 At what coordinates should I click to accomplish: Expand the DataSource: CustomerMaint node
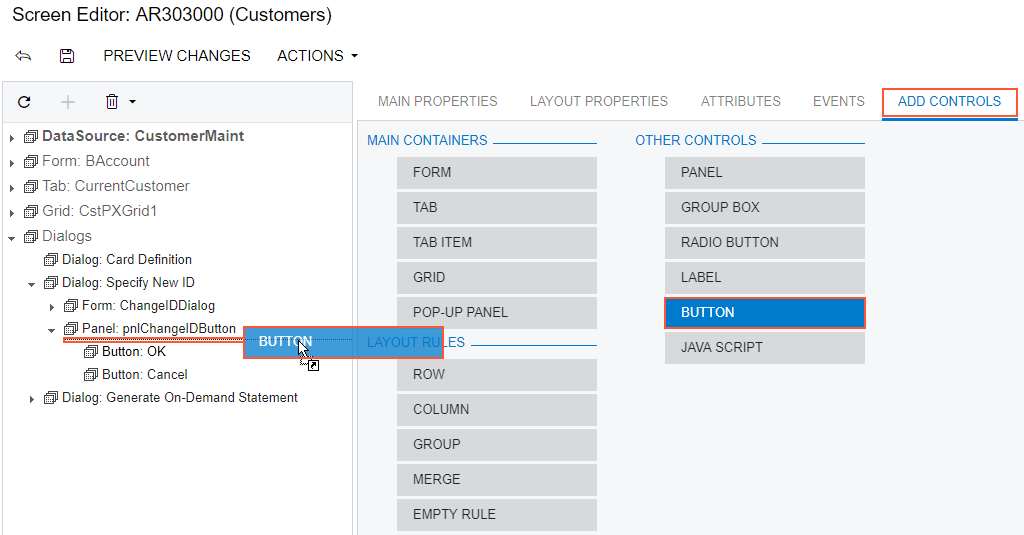(x=12, y=137)
